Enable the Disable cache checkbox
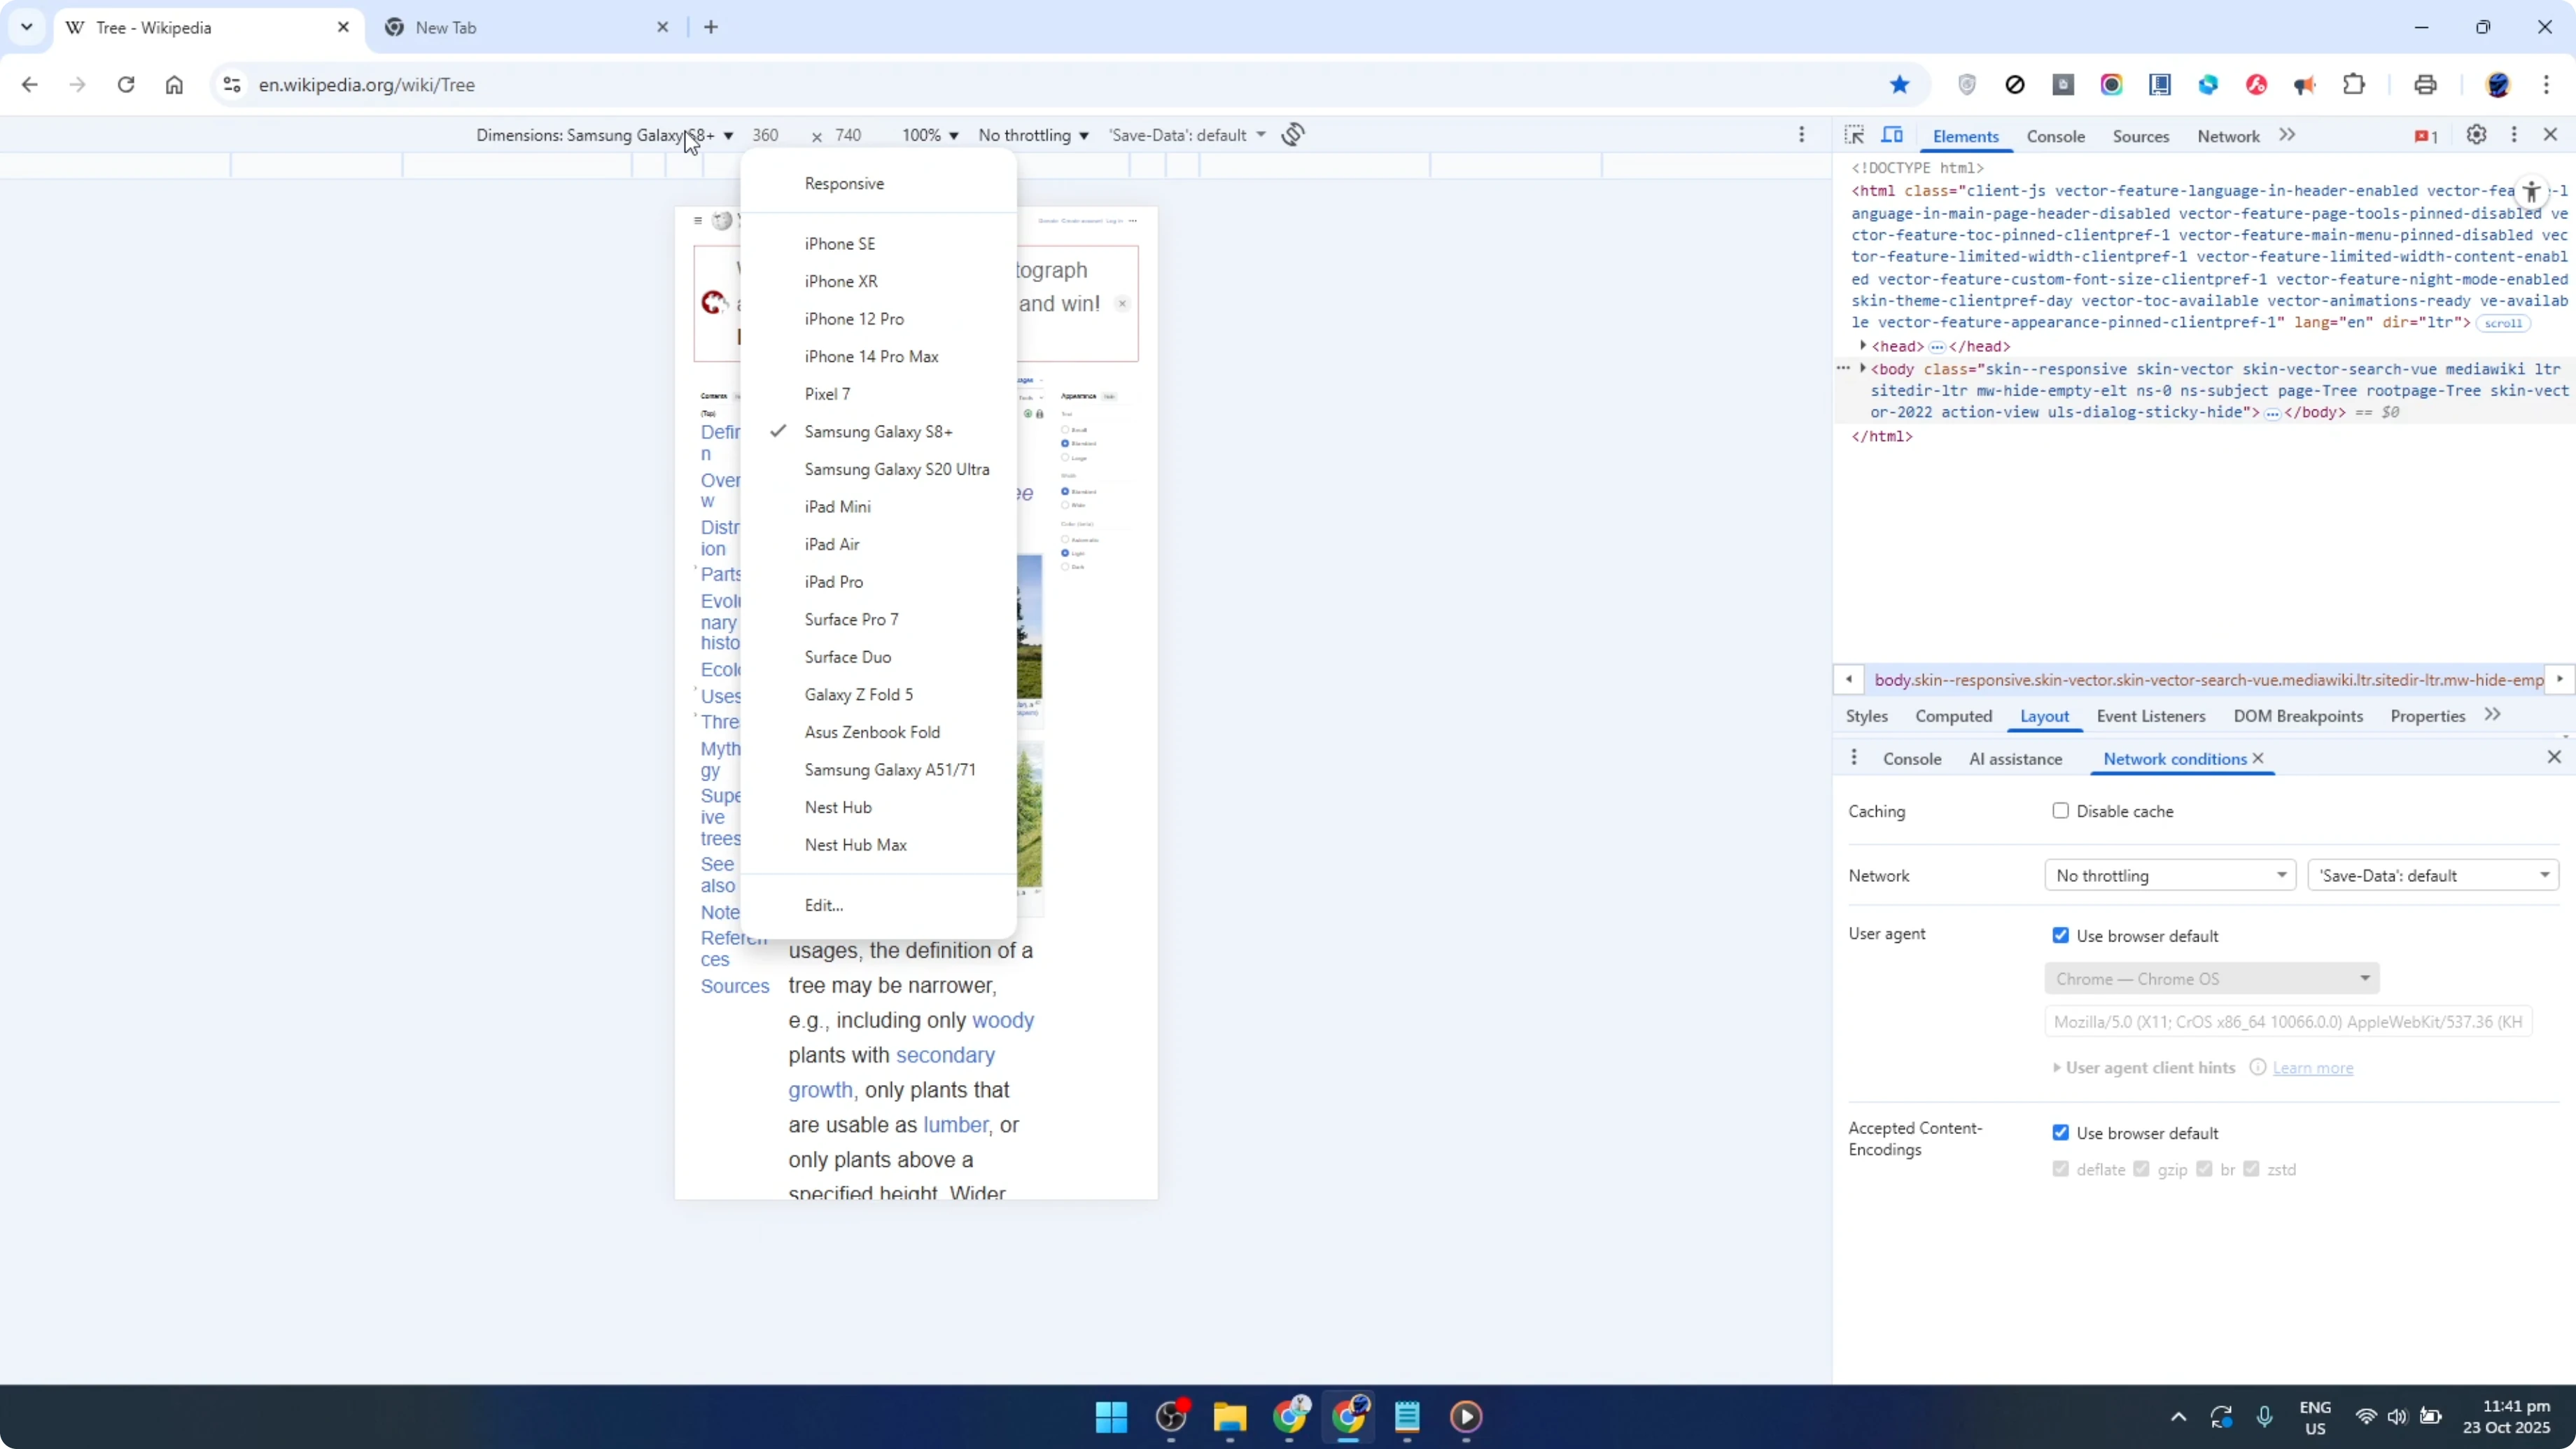This screenshot has width=2576, height=1449. [x=2060, y=811]
